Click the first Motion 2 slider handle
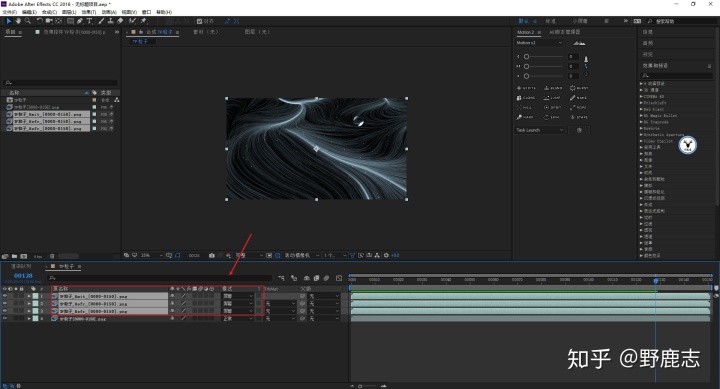Screen dimensions: 720x389 click(x=526, y=56)
